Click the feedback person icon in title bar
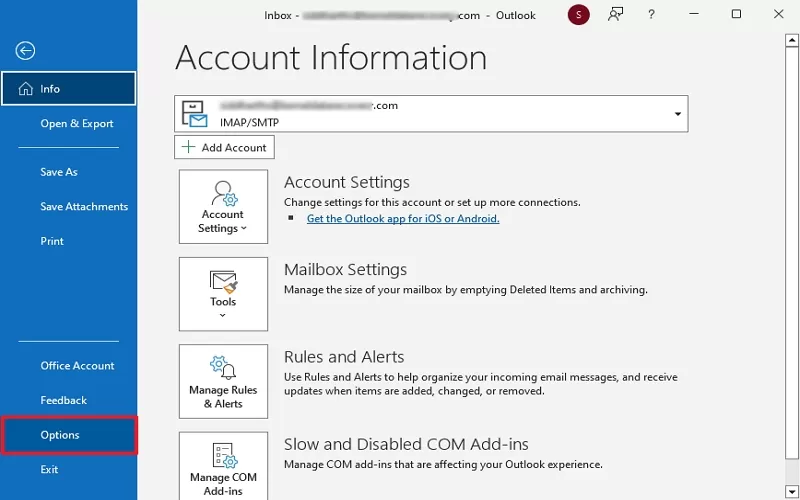This screenshot has width=800, height=500. tap(615, 15)
